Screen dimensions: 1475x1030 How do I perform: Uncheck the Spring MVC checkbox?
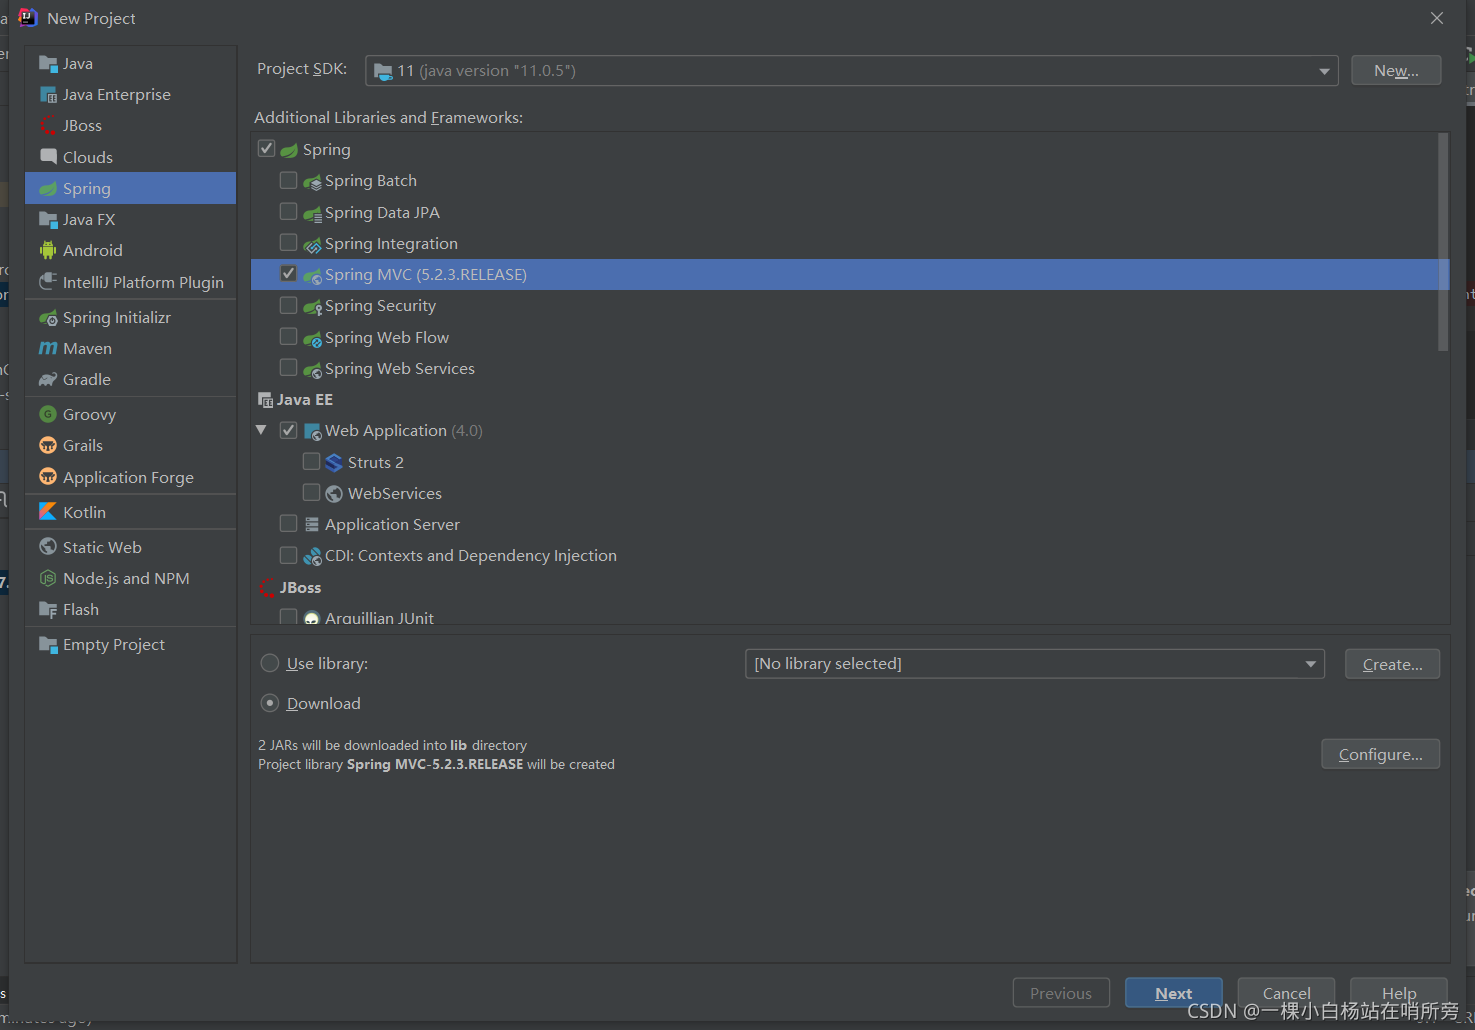[288, 273]
